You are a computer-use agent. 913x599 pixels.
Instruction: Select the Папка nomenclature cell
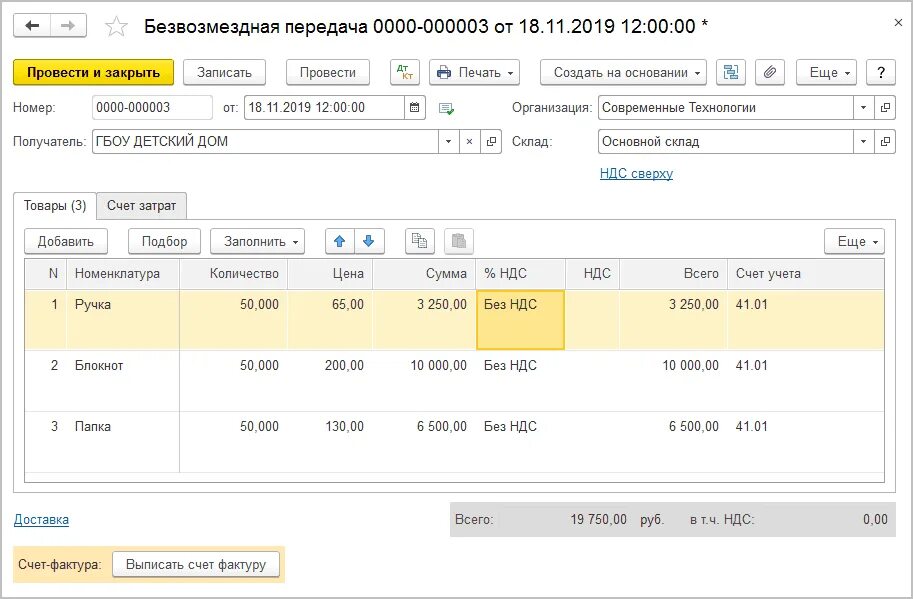pyautogui.click(x=123, y=442)
